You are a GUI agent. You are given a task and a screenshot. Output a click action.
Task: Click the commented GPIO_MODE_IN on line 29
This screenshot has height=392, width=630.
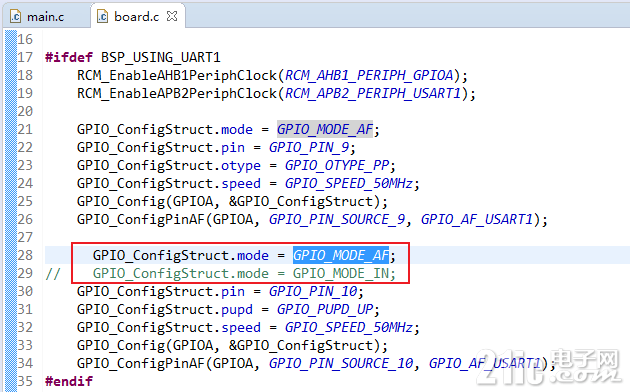click(341, 274)
